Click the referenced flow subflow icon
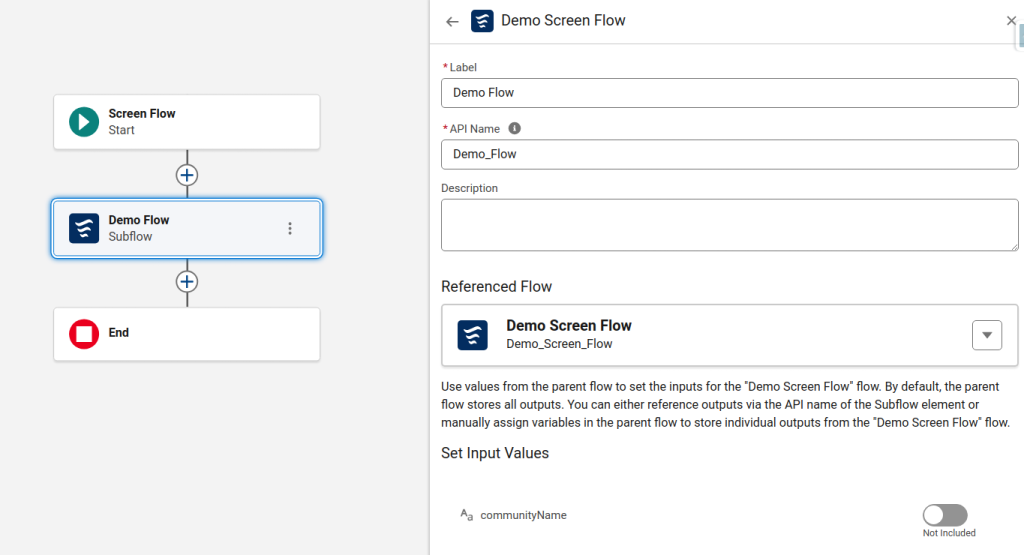The height and width of the screenshot is (555, 1024). pos(472,335)
